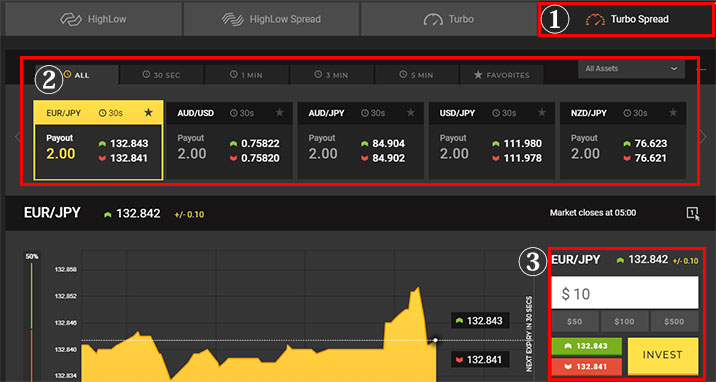The width and height of the screenshot is (716, 382).
Task: Open the FAVORITES filter tab
Action: click(x=501, y=75)
